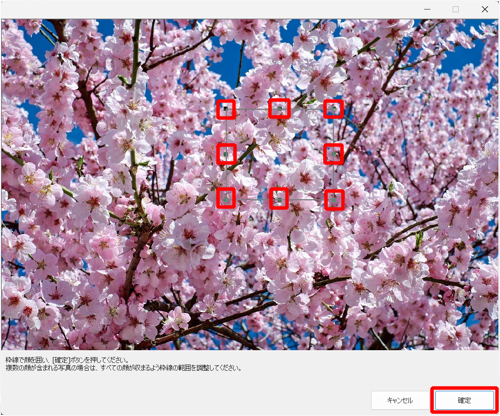Close the face selection window
The height and width of the screenshot is (416, 500).
tap(485, 9)
